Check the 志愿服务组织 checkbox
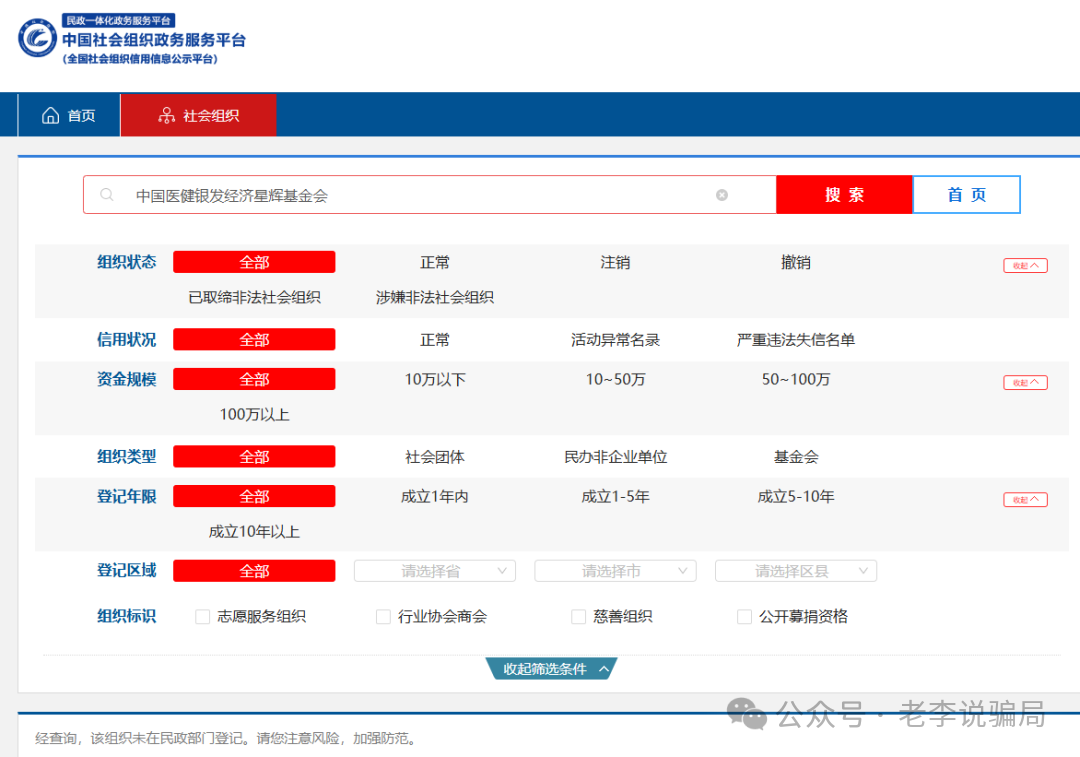This screenshot has height=757, width=1080. tap(202, 617)
